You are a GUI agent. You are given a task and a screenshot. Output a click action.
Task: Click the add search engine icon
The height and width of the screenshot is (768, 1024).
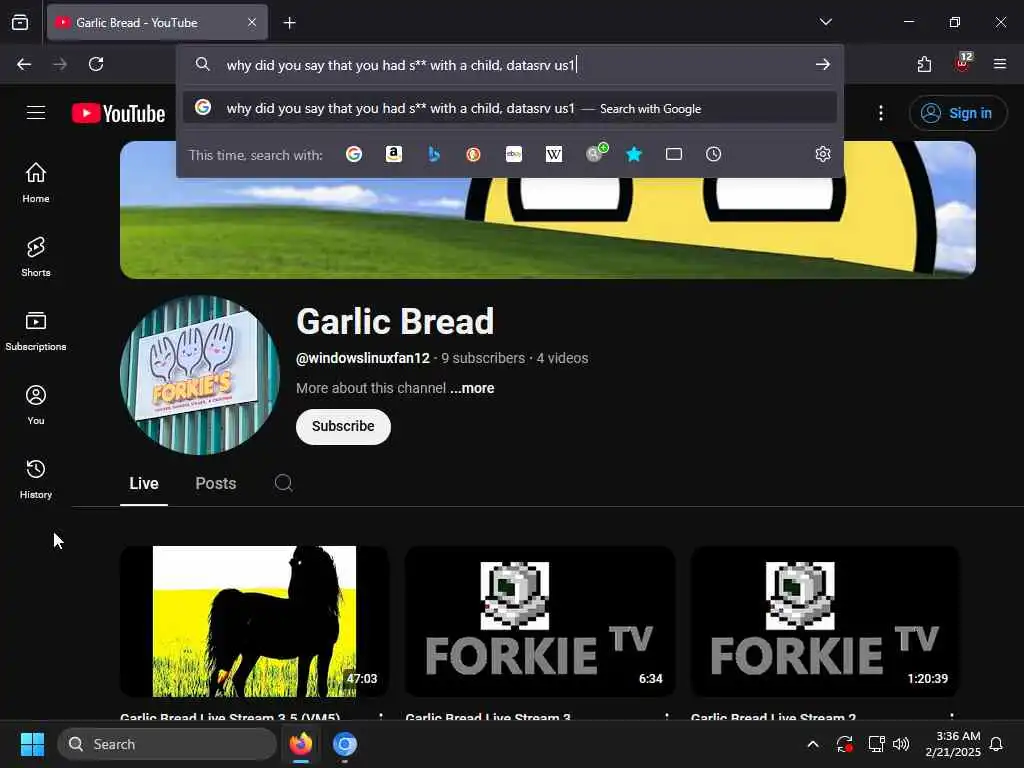click(x=596, y=153)
